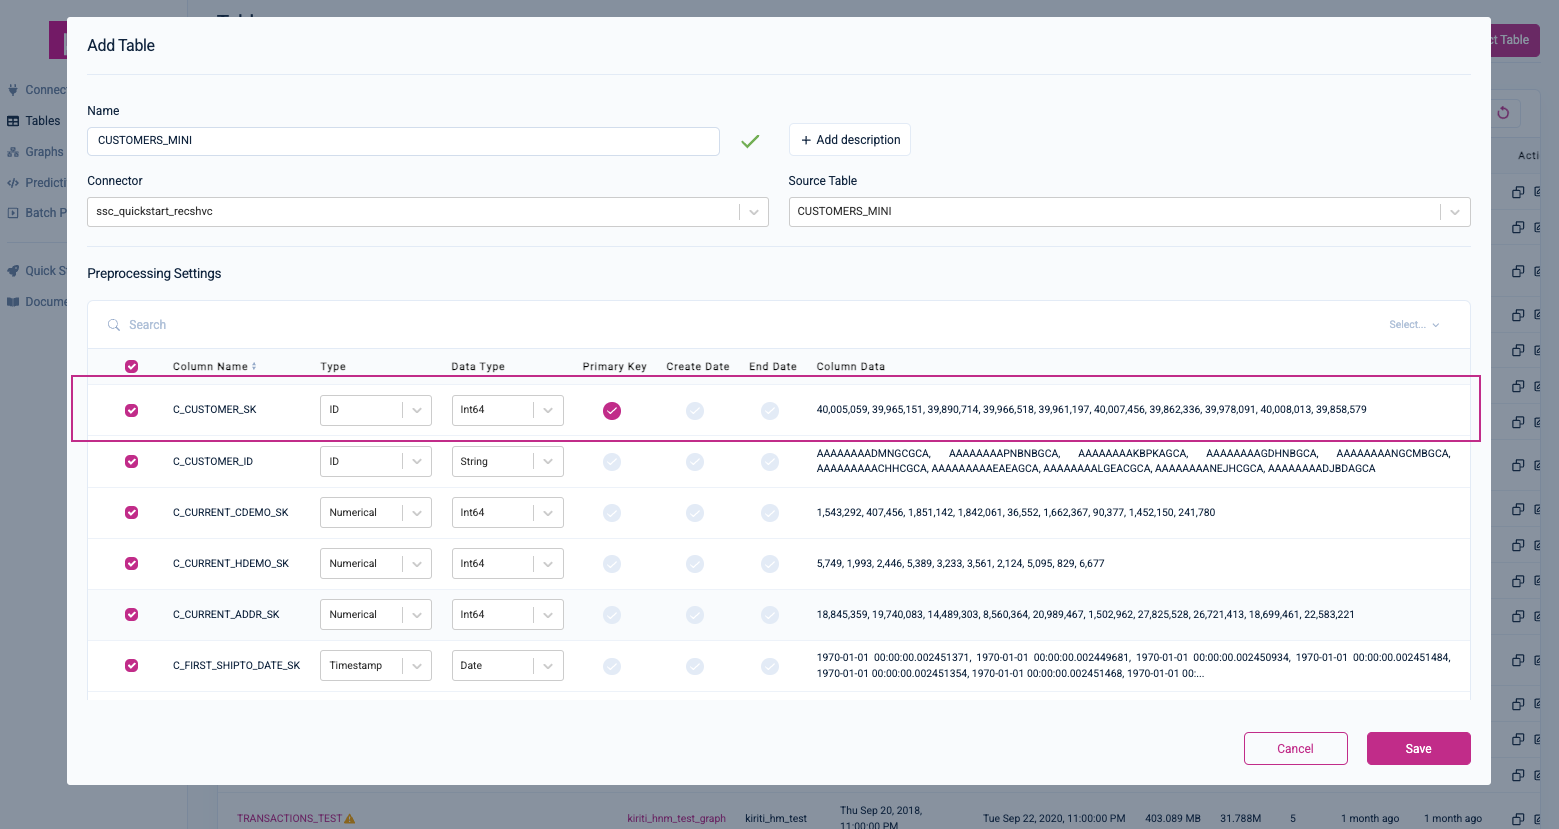Viewport: 1559px width, 829px height.
Task: Click the Predictive Queries code icon in sidebar
Action: point(13,183)
